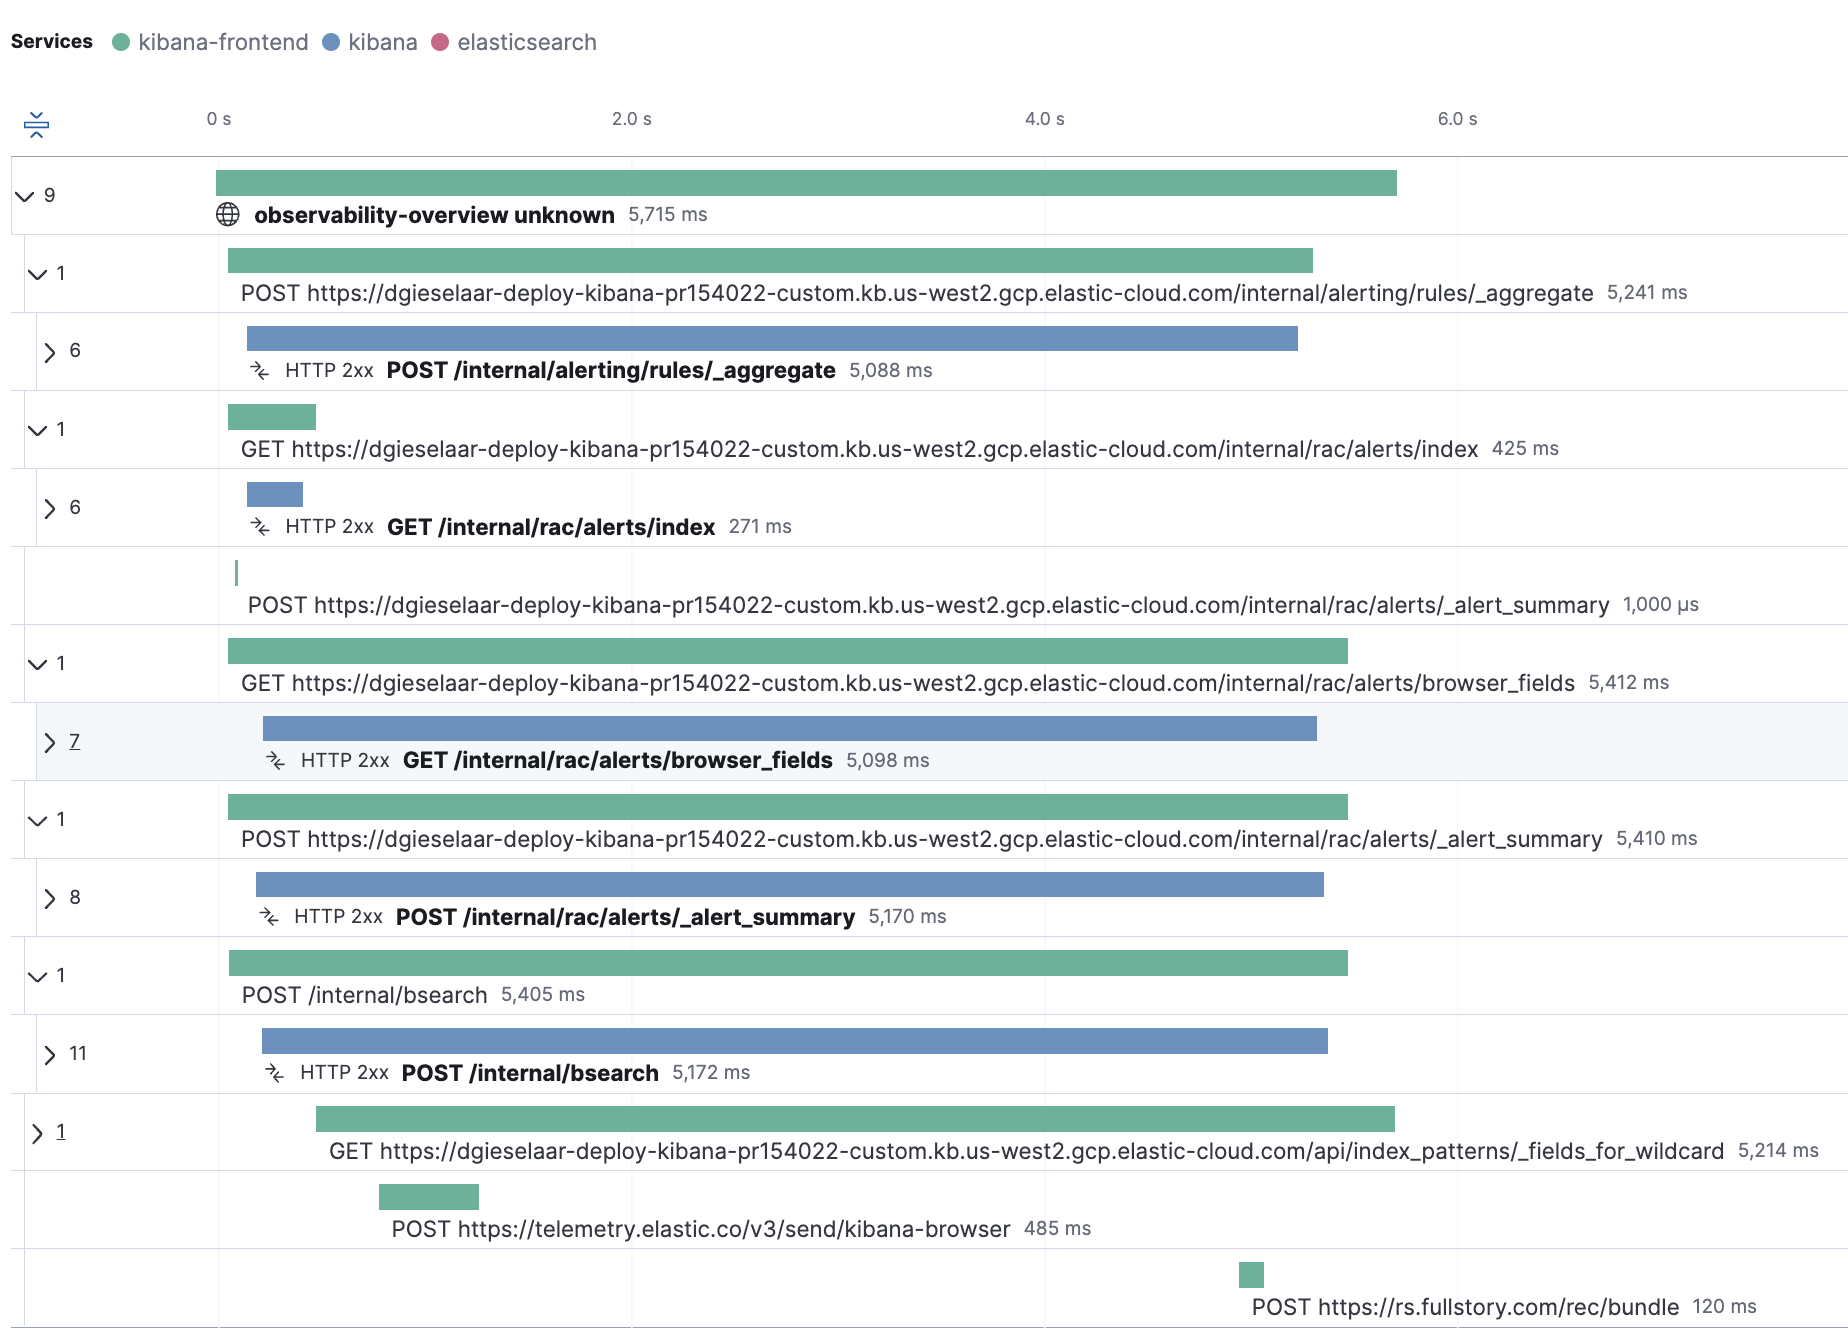Click the merge icon beside GET /internal/rac/alerts/index

[x=262, y=526]
